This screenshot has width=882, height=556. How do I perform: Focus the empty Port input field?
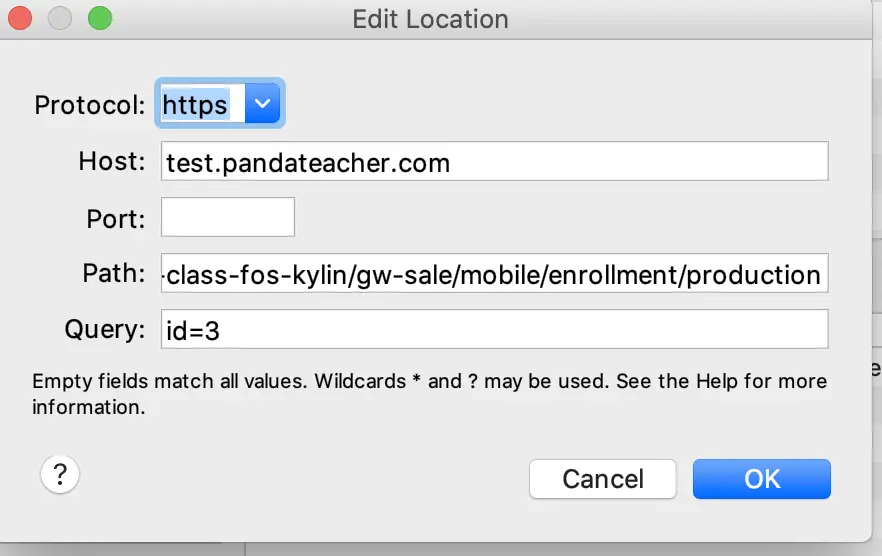pos(228,217)
